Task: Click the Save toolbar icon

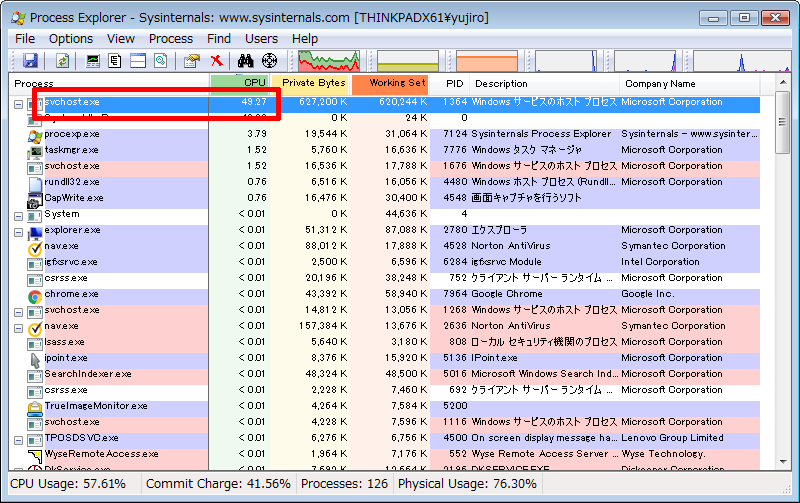Action: (31, 61)
